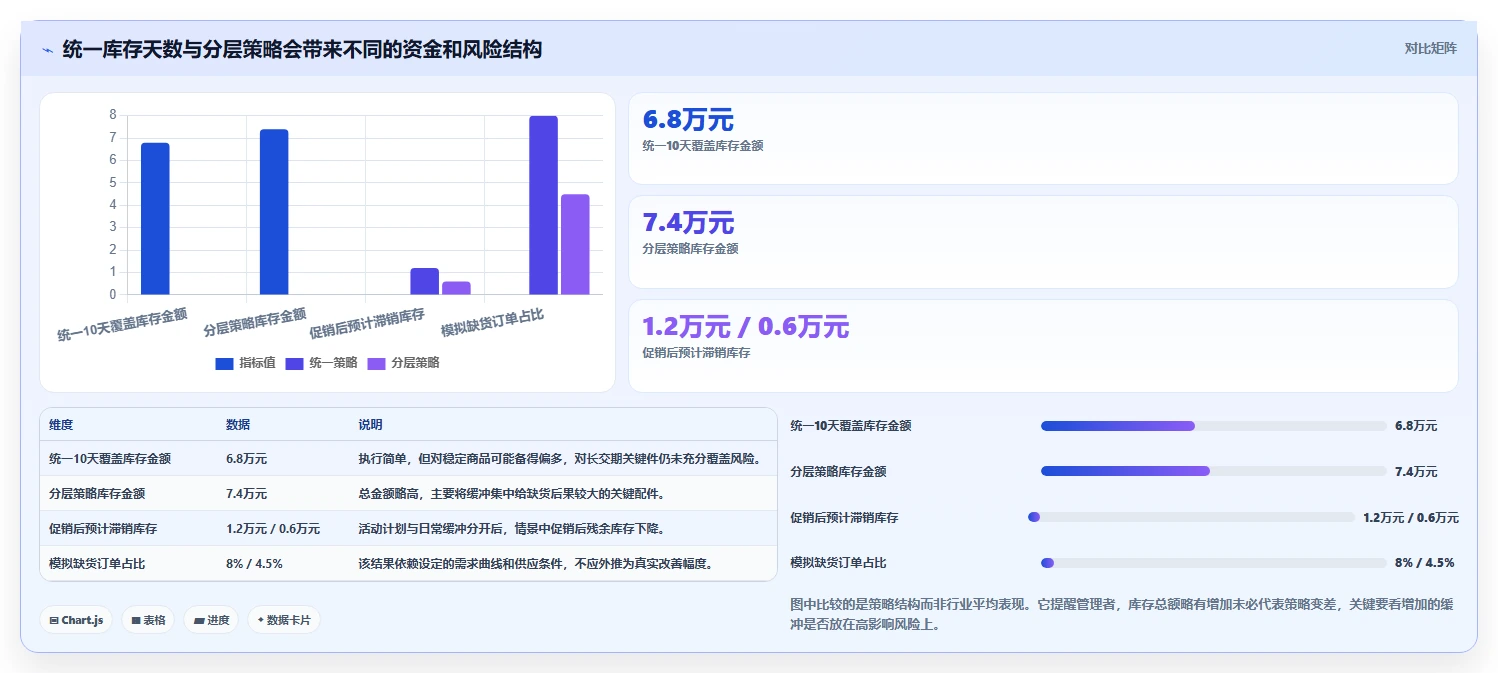Click the x-axis label 分层策略库存金额

click(254, 322)
